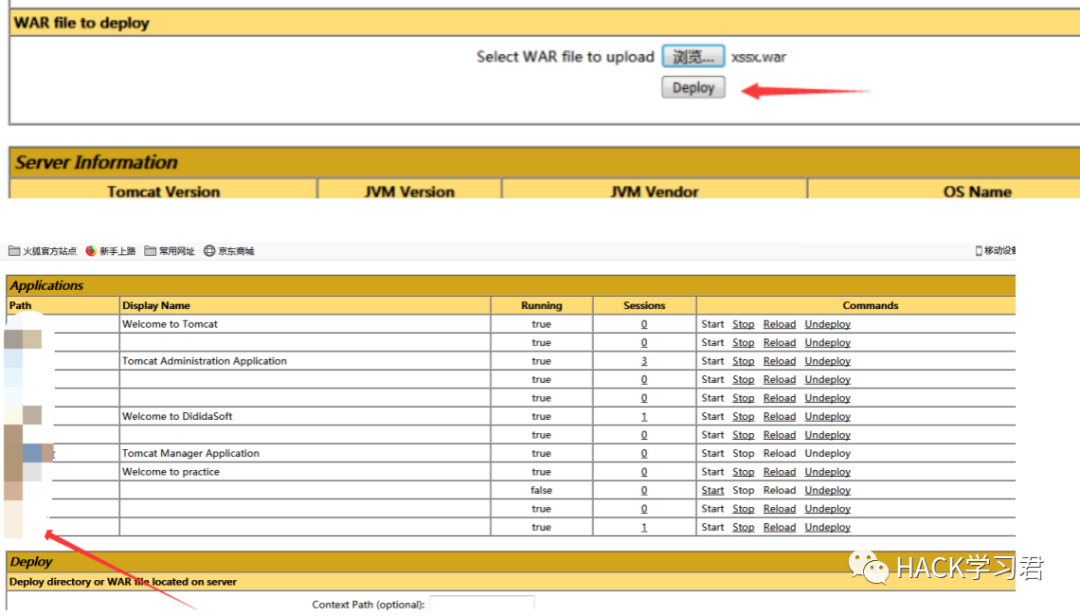The image size is (1080, 616).
Task: Select the xssx.war file name text
Action: pyautogui.click(x=758, y=57)
